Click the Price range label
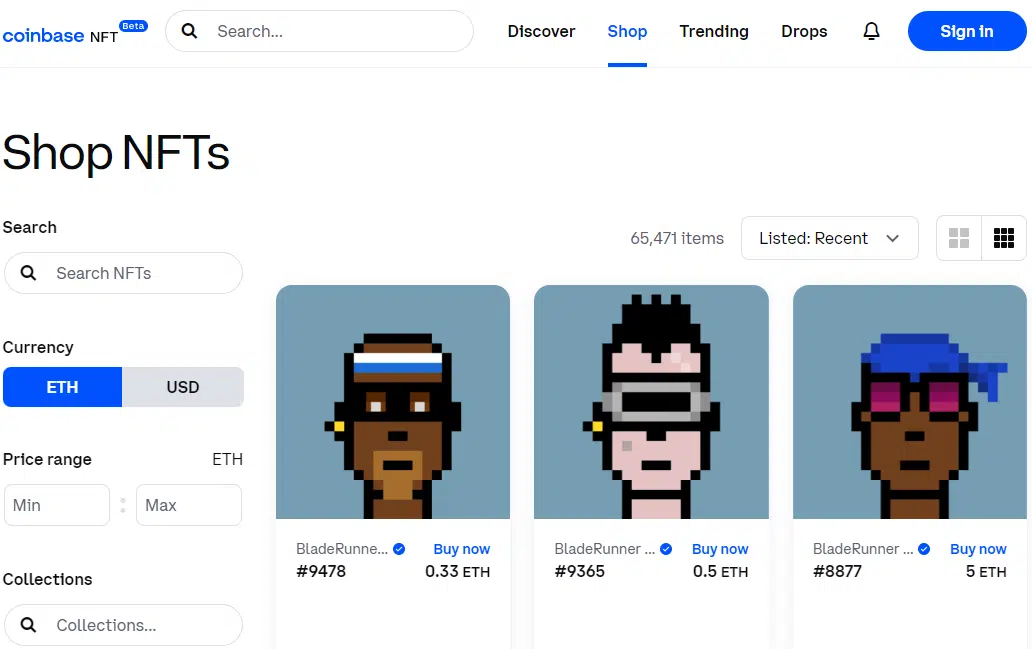Image resolution: width=1032 pixels, height=649 pixels. pyautogui.click(x=47, y=459)
